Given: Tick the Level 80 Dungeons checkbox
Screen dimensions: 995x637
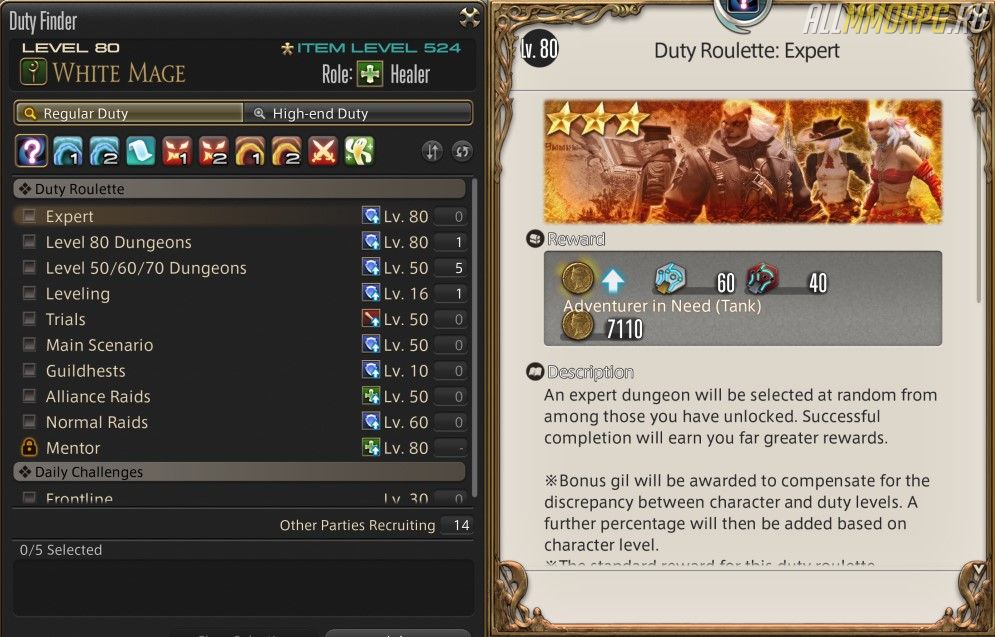Looking at the screenshot, I should tap(29, 242).
